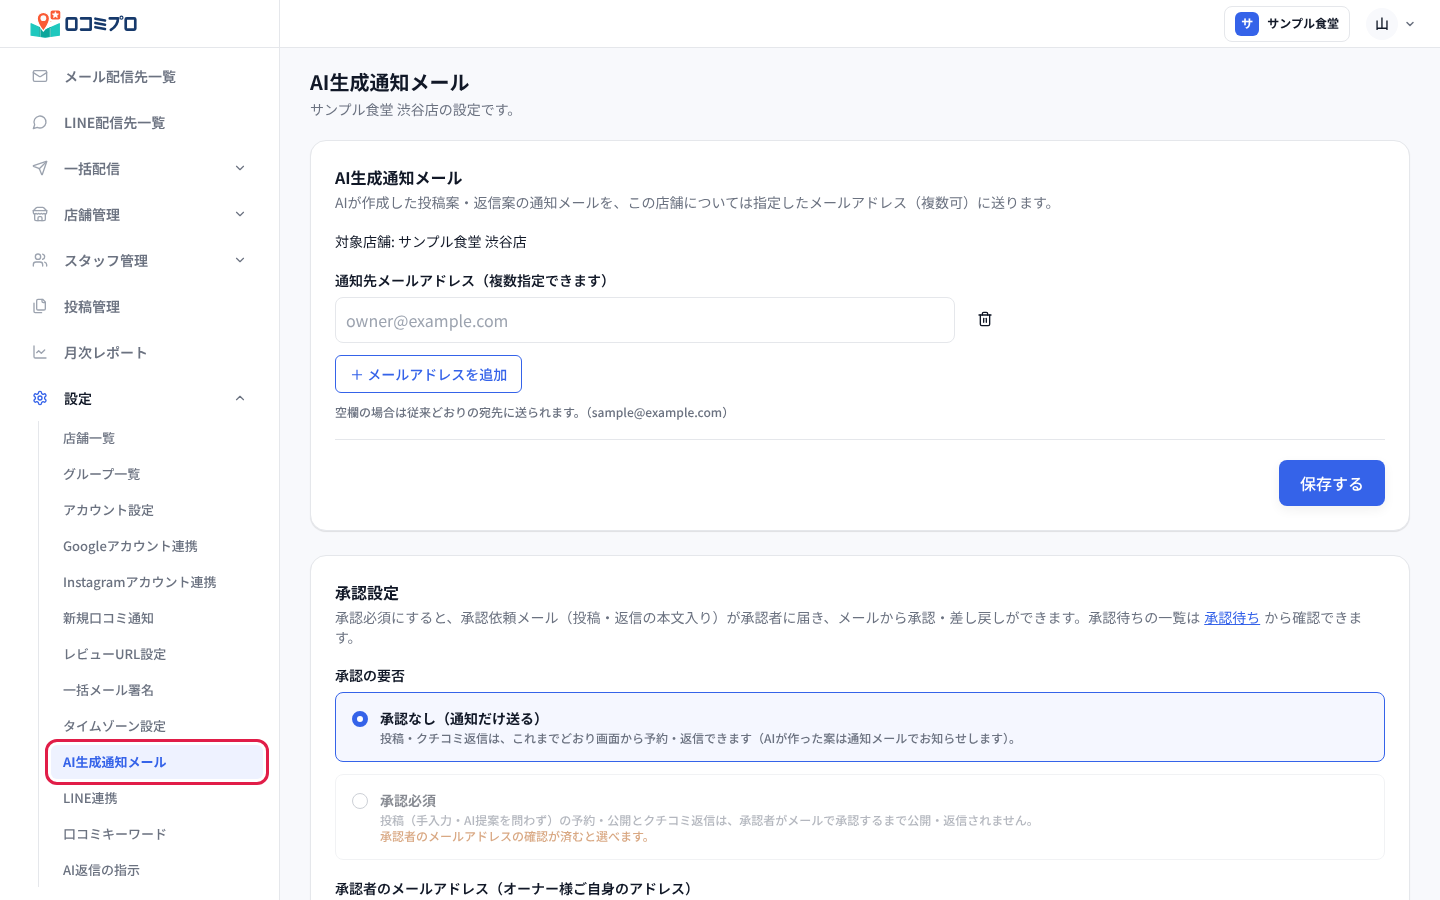Click the people icon beside スタッフ管理
The image size is (1440, 900).
[40, 260]
